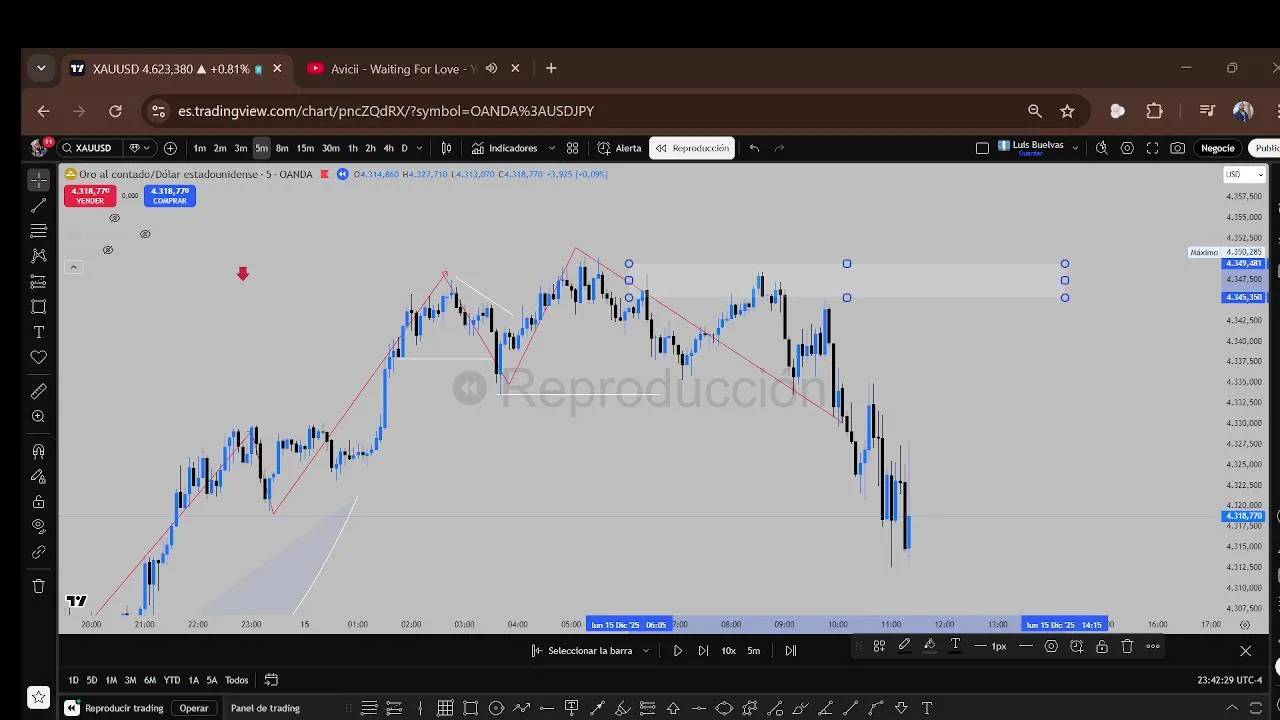The height and width of the screenshot is (720, 1280).
Task: Open the candlestick chart type selector
Action: click(x=446, y=148)
